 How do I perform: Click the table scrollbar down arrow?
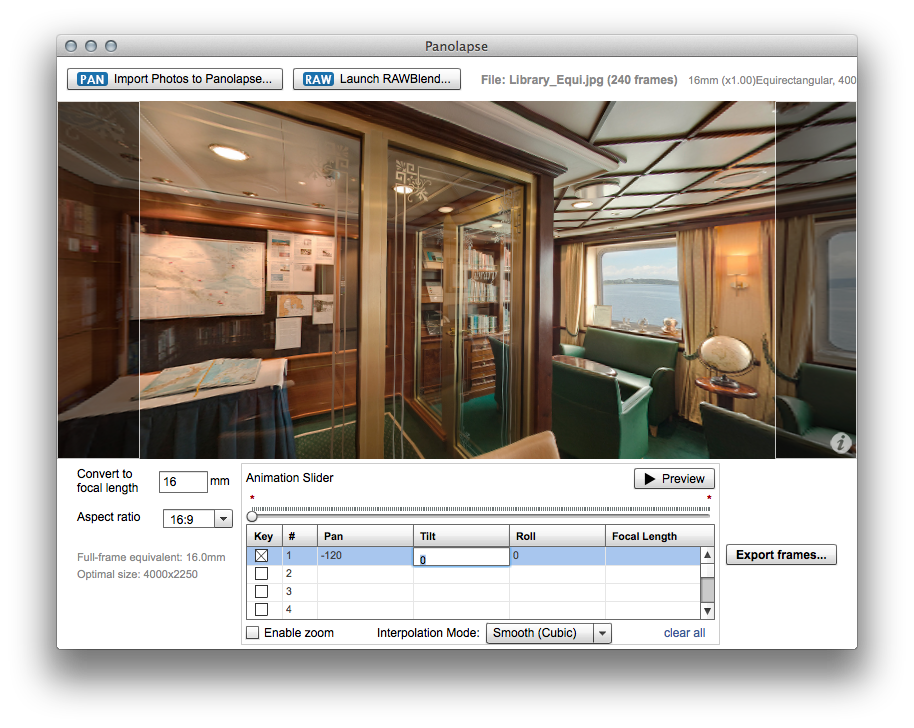point(708,611)
